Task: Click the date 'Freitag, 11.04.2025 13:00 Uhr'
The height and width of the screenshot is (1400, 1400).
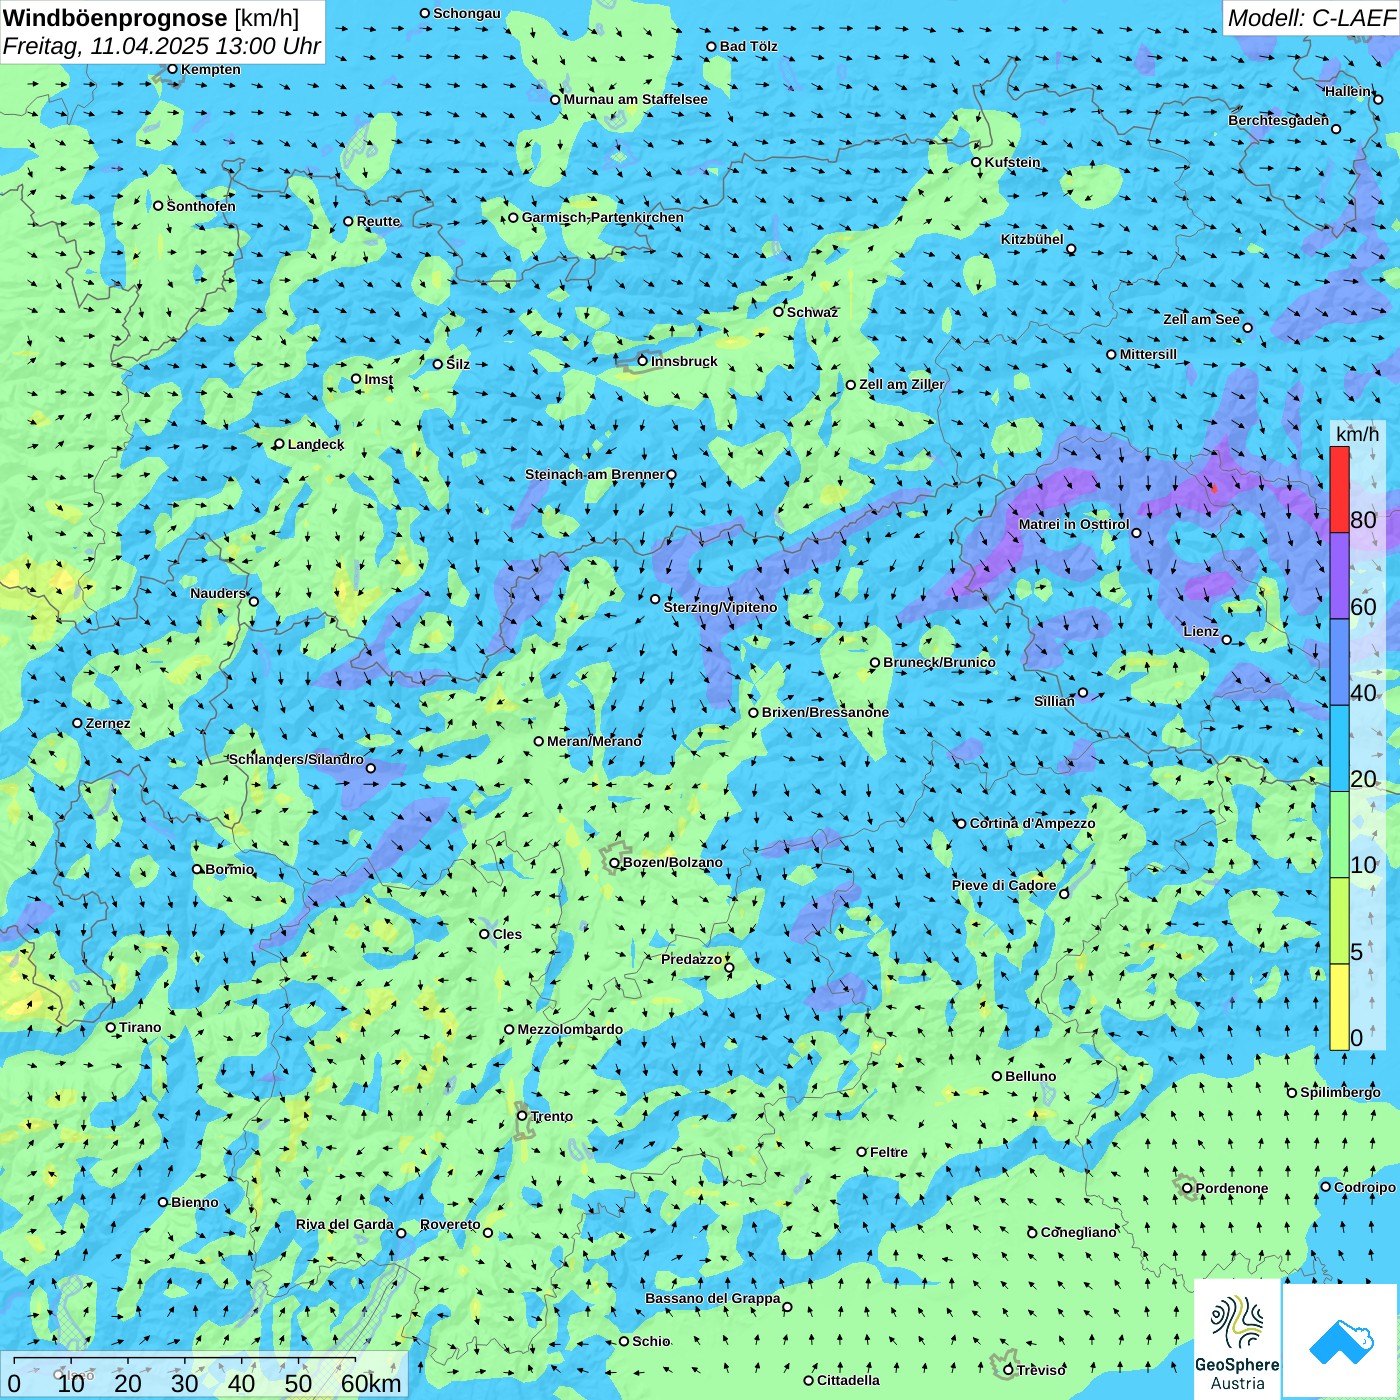Action: [x=162, y=46]
